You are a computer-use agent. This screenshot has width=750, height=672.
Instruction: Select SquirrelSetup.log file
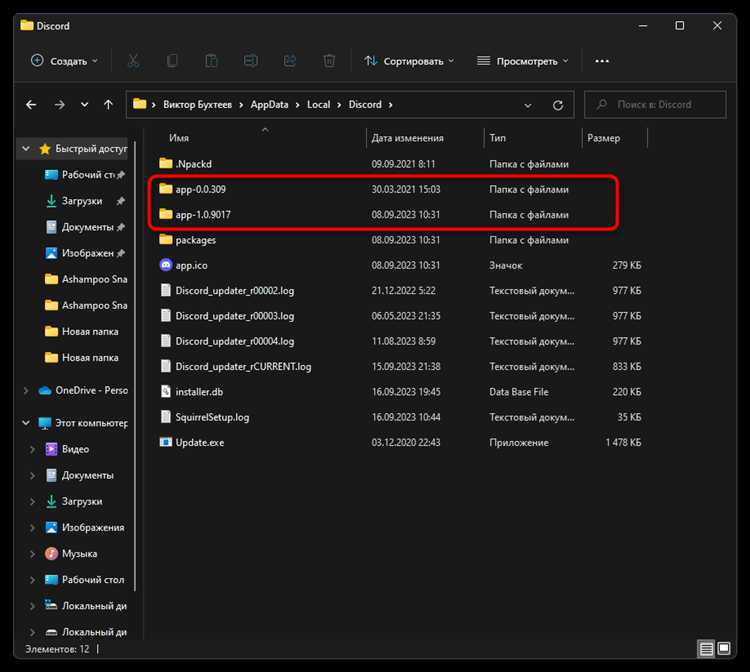coord(204,417)
